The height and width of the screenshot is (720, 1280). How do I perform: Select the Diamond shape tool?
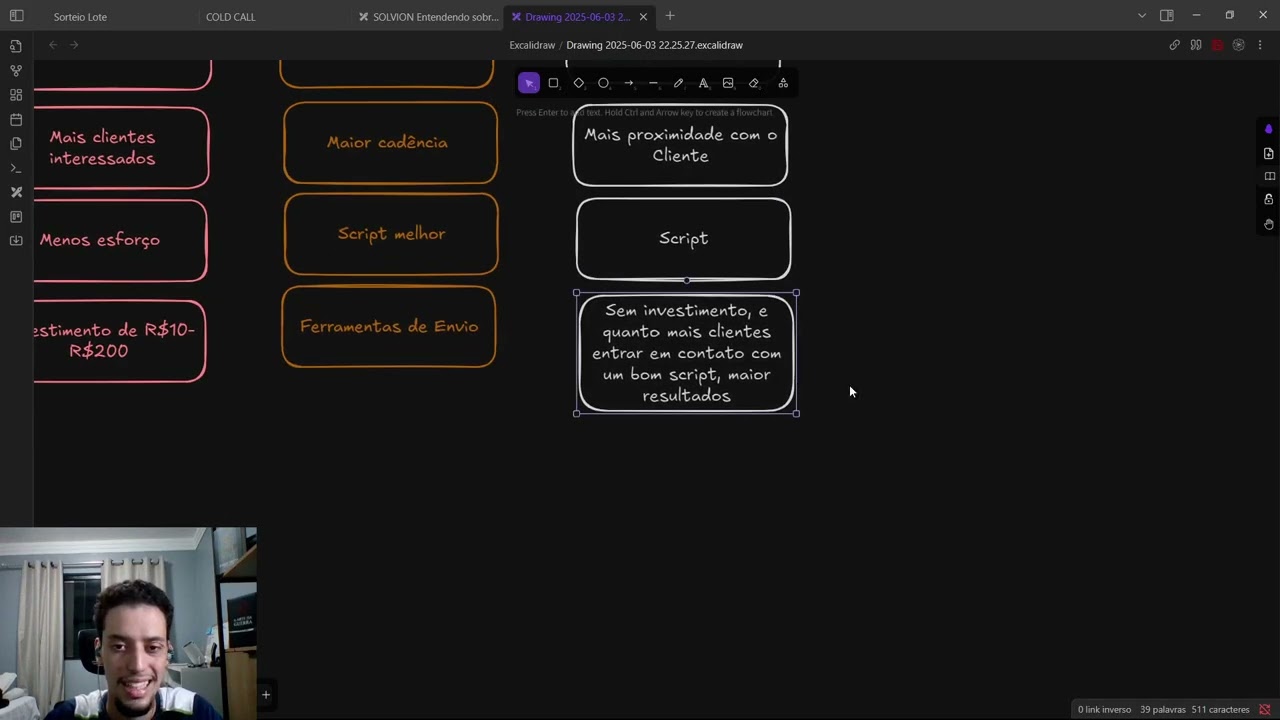[x=578, y=83]
